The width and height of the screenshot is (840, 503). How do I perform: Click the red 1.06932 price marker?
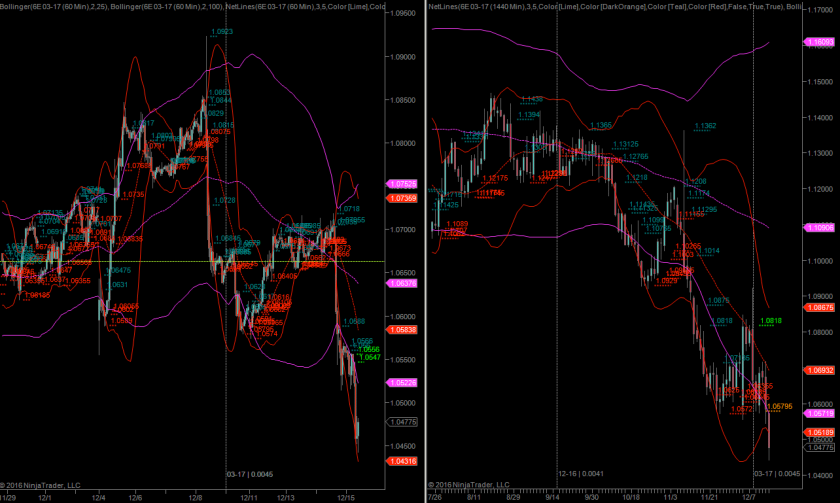pos(819,370)
